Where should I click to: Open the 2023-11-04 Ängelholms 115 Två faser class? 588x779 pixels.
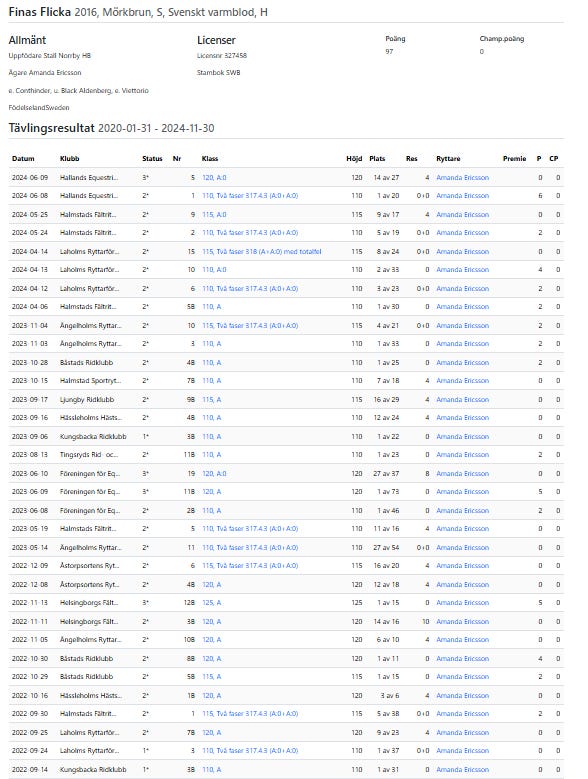pos(250,325)
